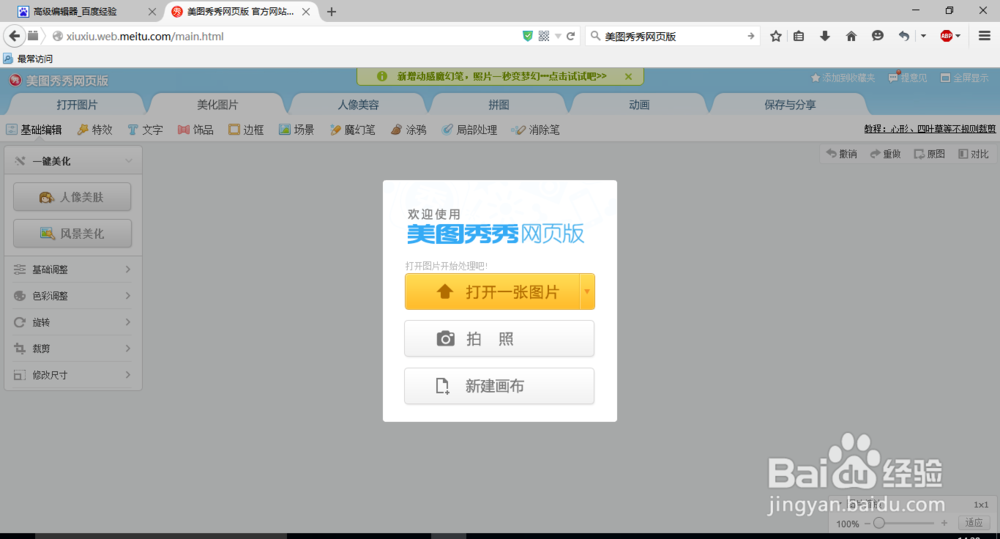Switch to the 美化图片 tab
The width and height of the screenshot is (1000, 539).
coord(217,104)
